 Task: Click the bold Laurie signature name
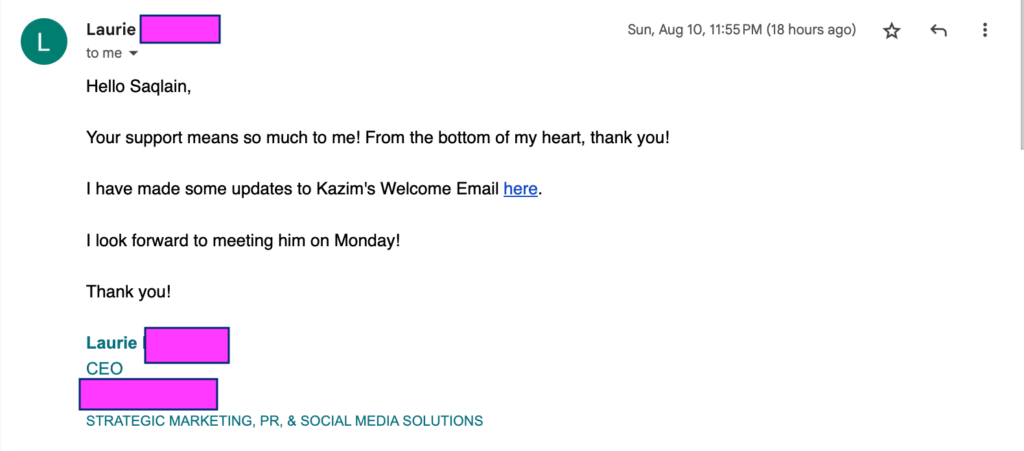click(111, 344)
